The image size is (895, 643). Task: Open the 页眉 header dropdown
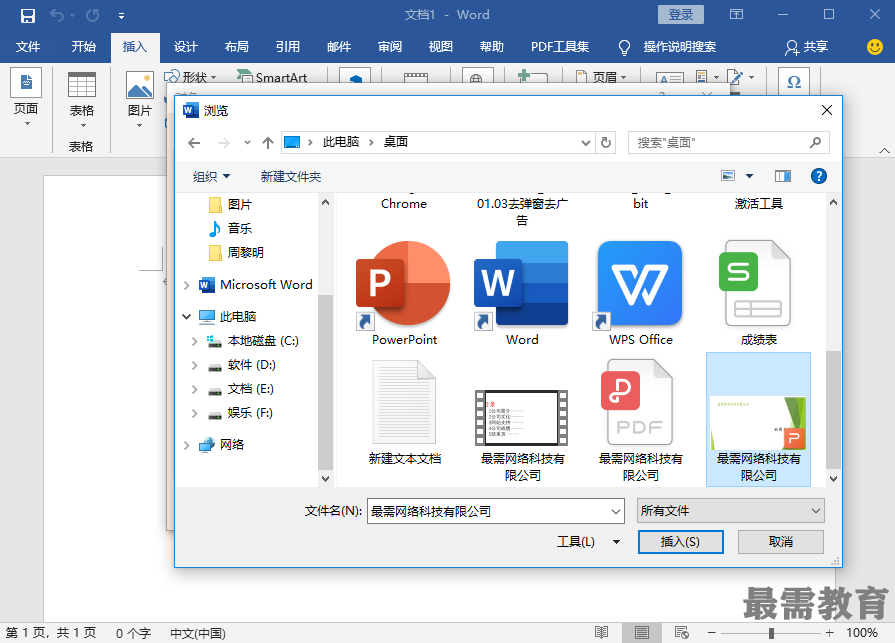tap(602, 77)
